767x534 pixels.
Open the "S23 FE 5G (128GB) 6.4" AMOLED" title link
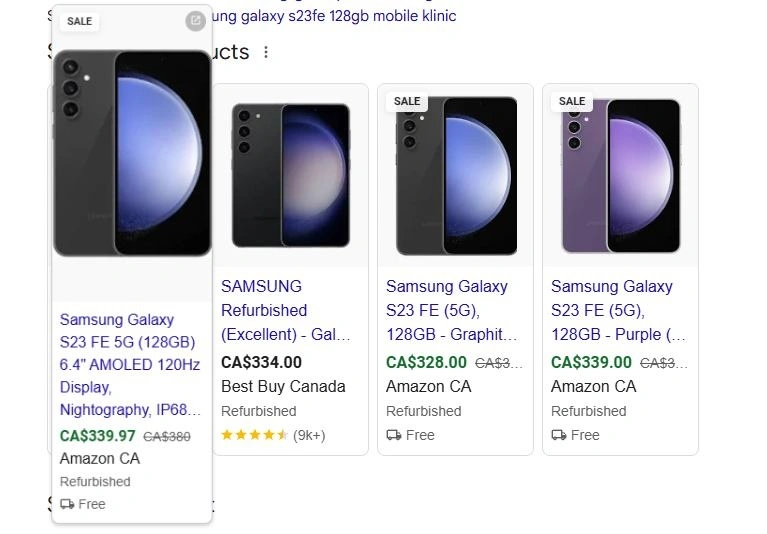pyautogui.click(x=130, y=364)
